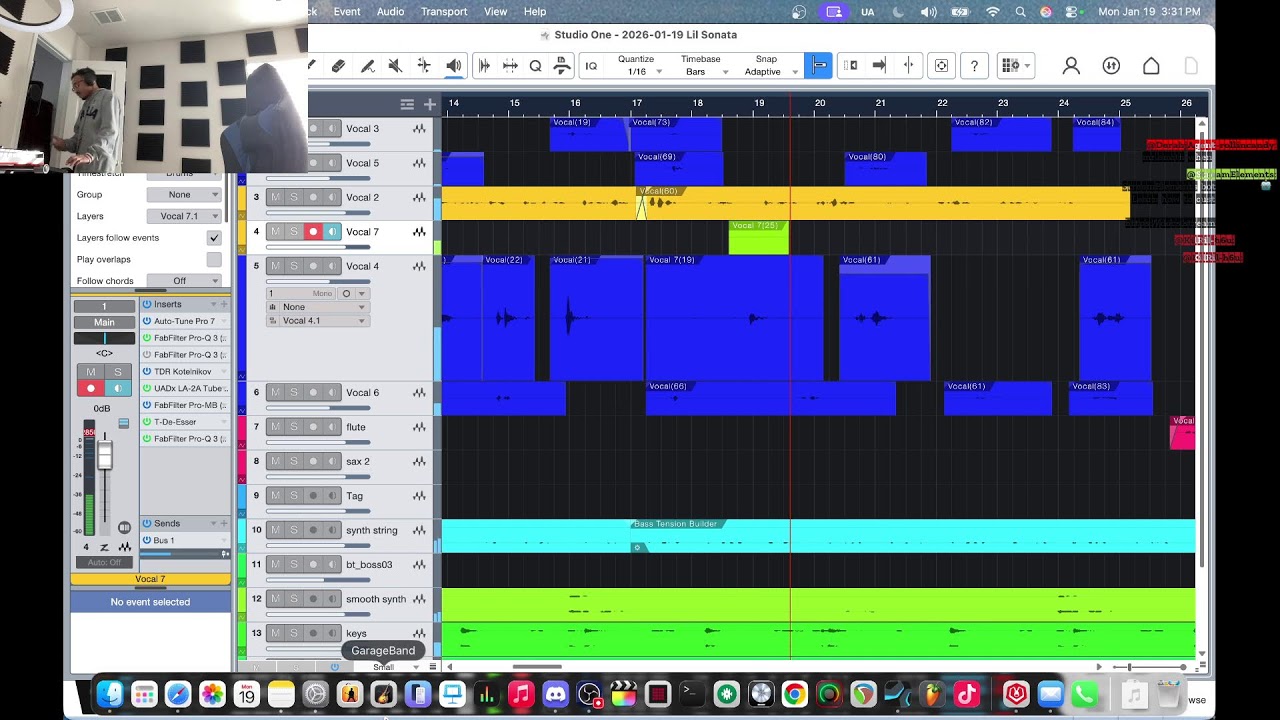Click the channel pan slider
This screenshot has width=1280, height=720.
(x=104, y=339)
